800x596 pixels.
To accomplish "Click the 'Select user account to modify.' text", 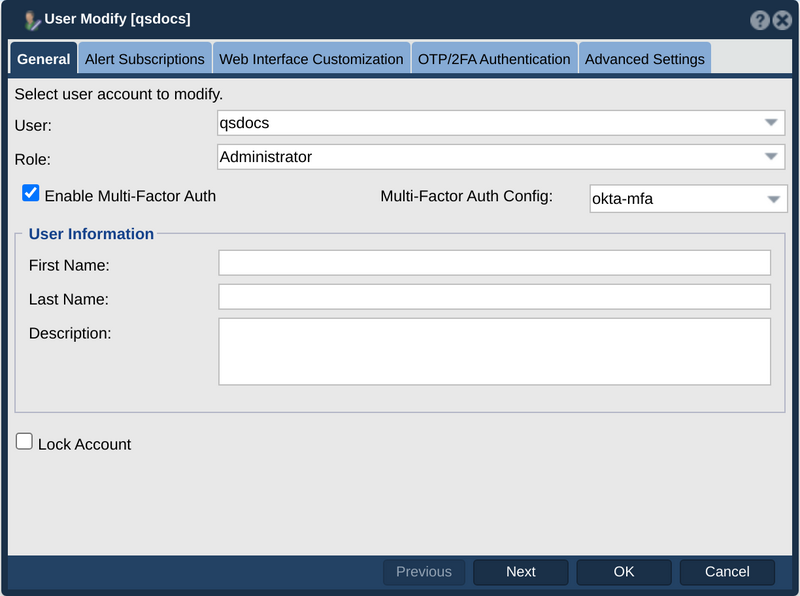I will point(118,94).
